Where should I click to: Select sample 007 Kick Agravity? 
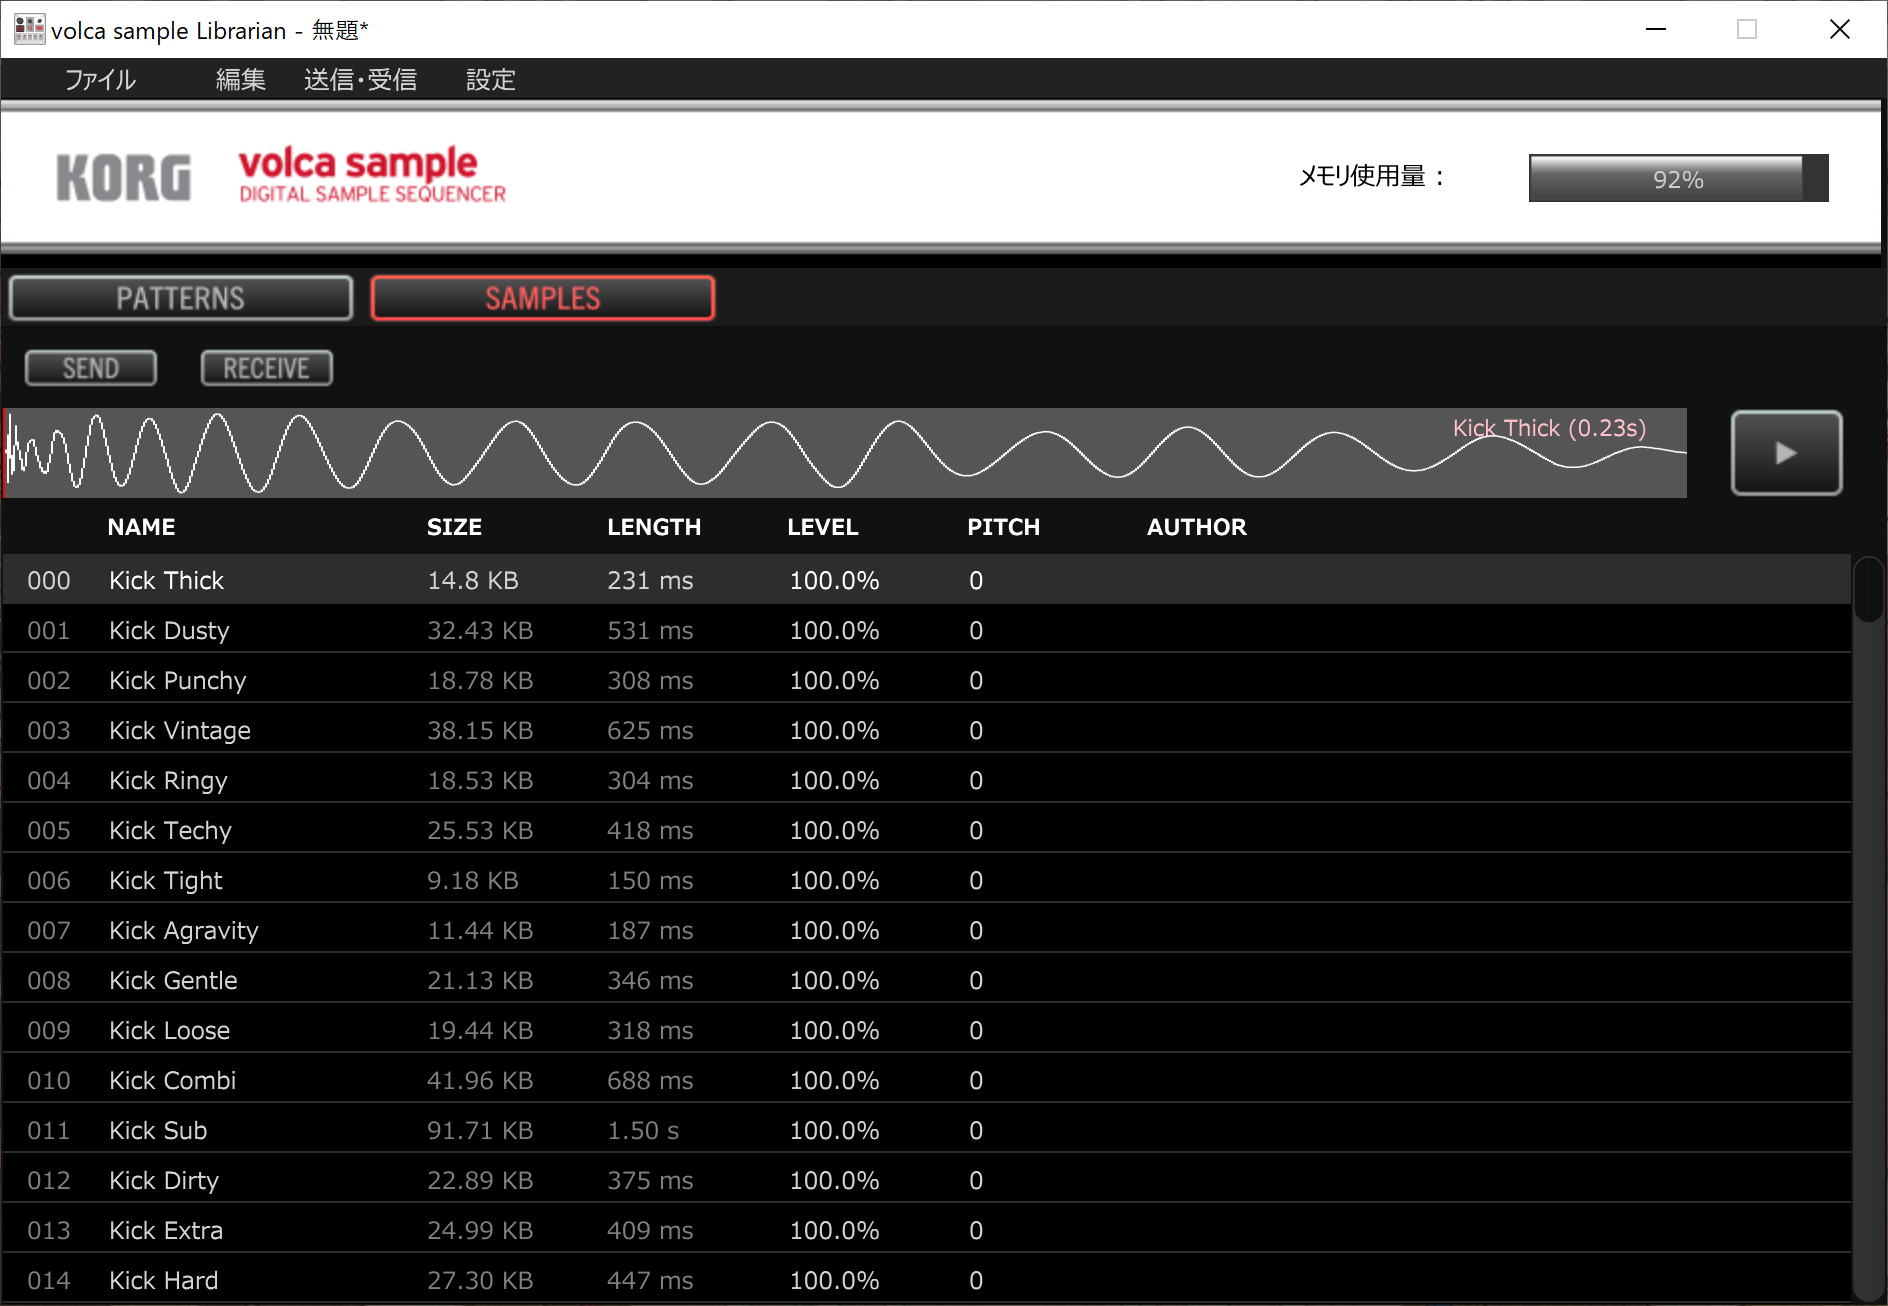927,930
